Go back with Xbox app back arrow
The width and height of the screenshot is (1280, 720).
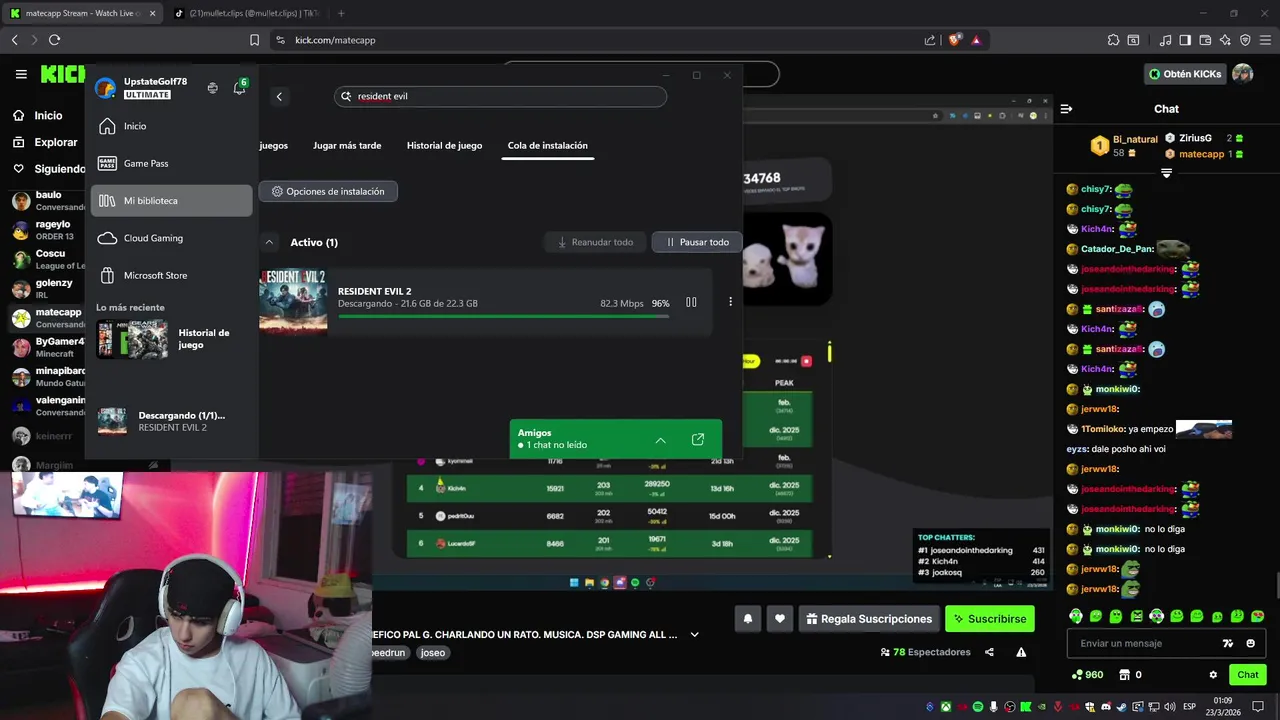click(279, 96)
